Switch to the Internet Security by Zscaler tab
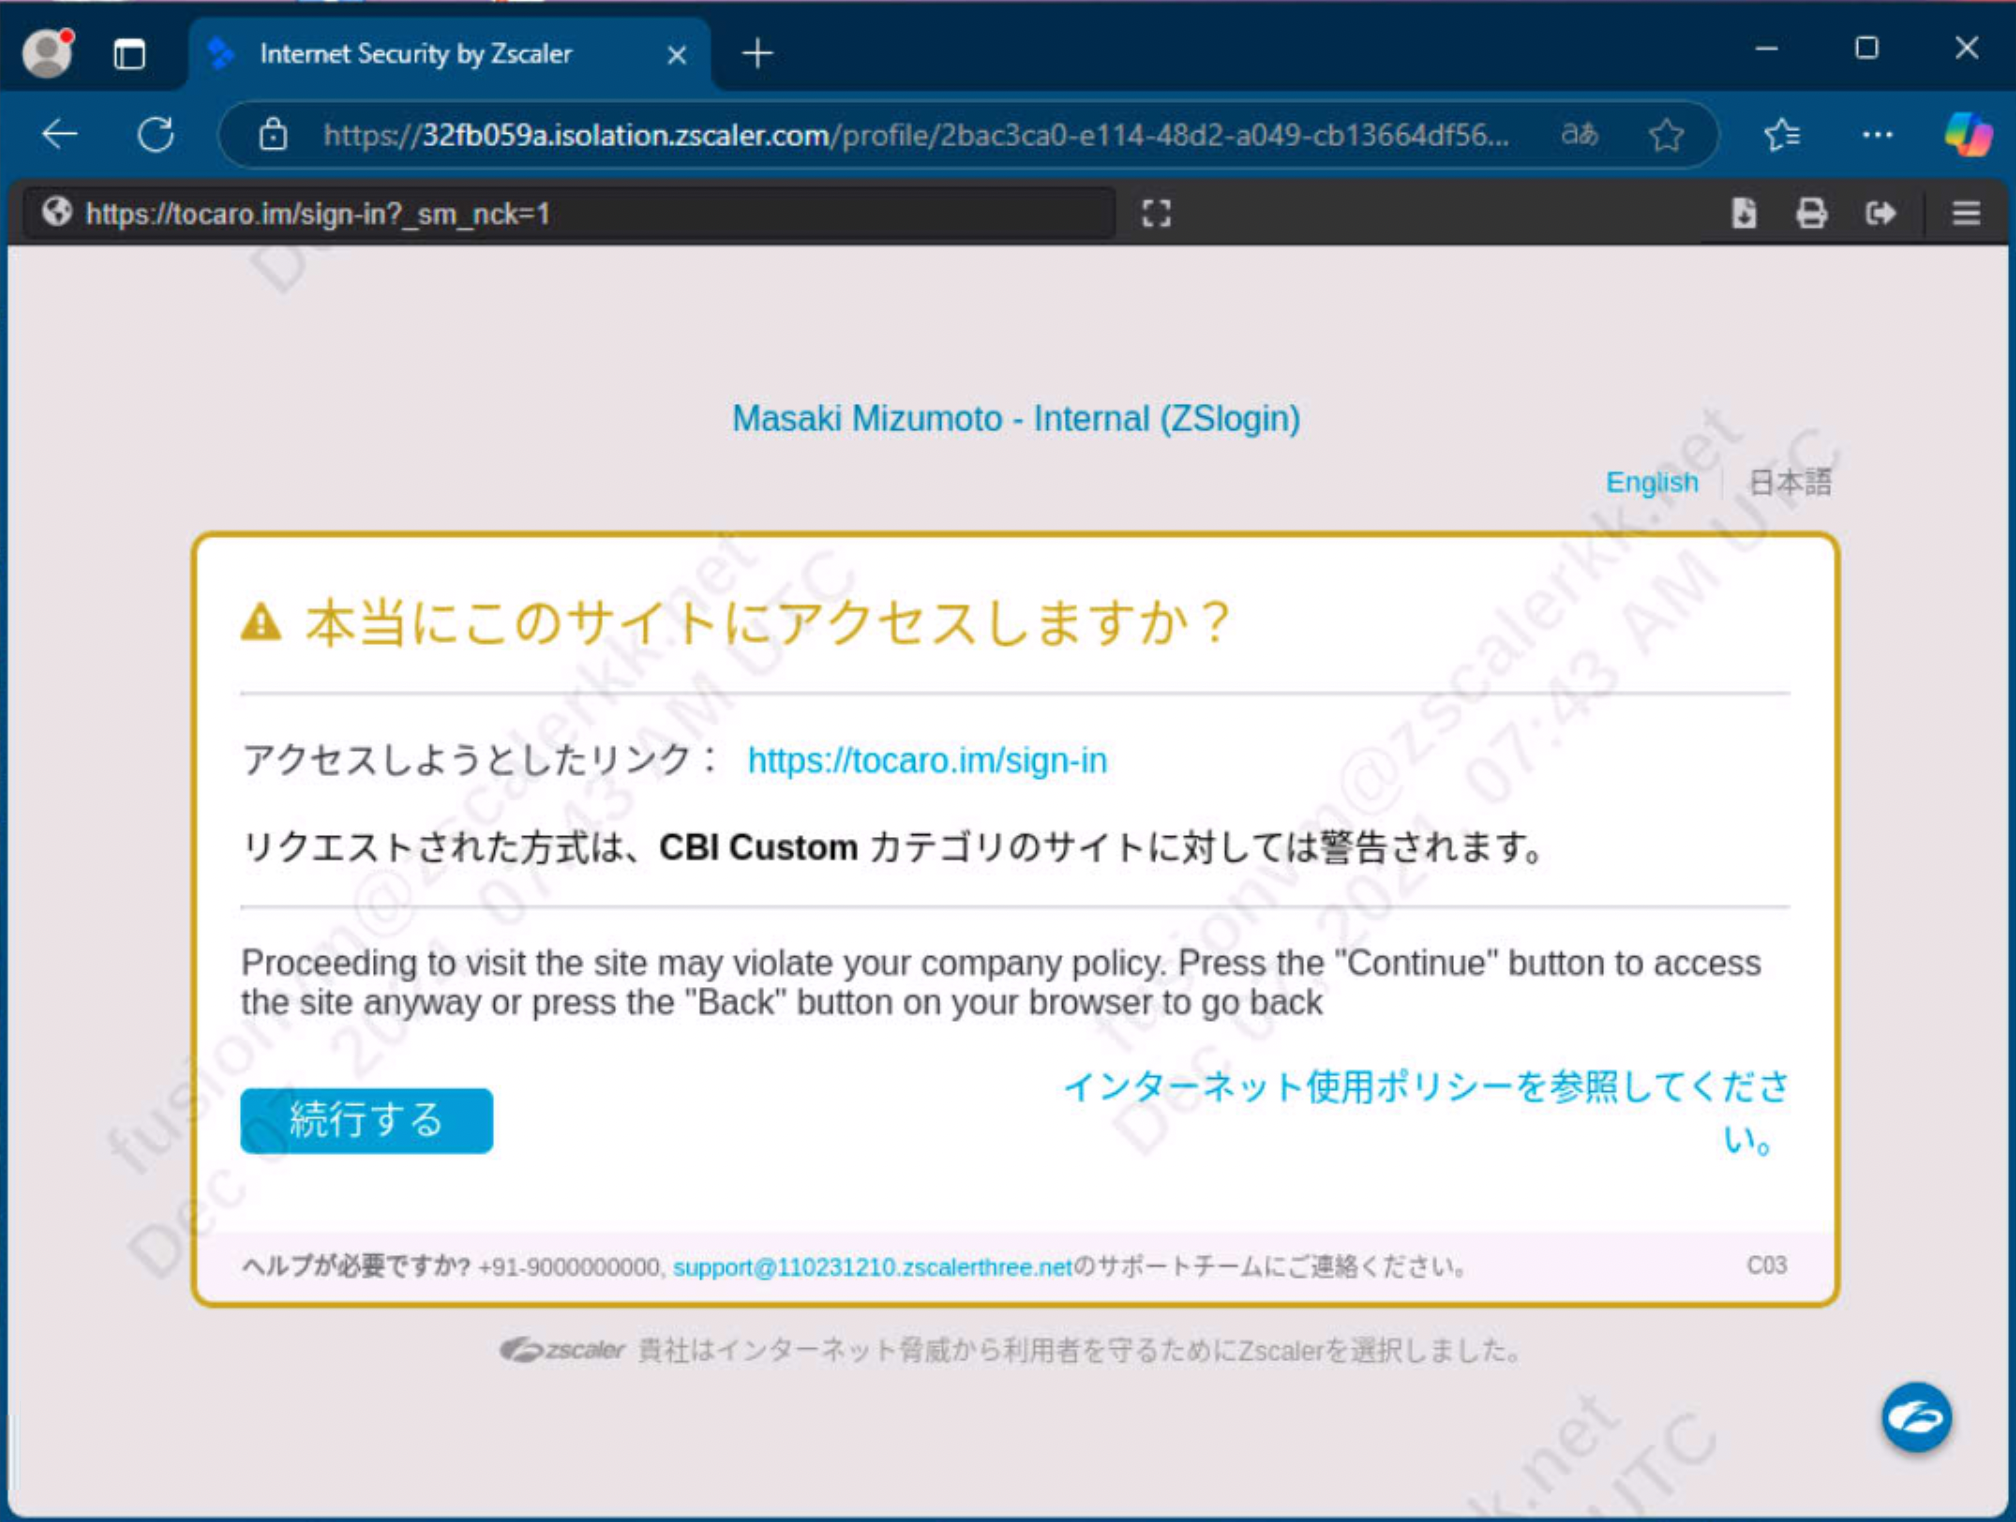Screen dimensions: 2016x1522 [x=417, y=53]
